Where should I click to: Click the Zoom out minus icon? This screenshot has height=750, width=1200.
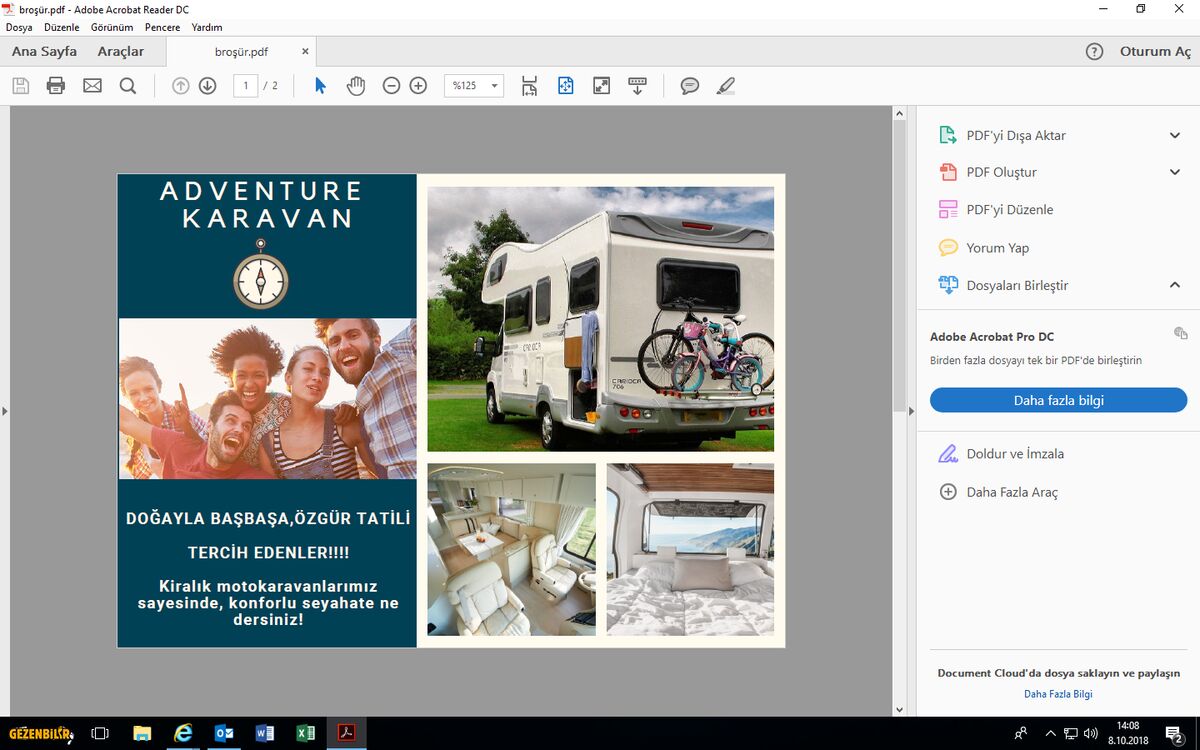(391, 86)
